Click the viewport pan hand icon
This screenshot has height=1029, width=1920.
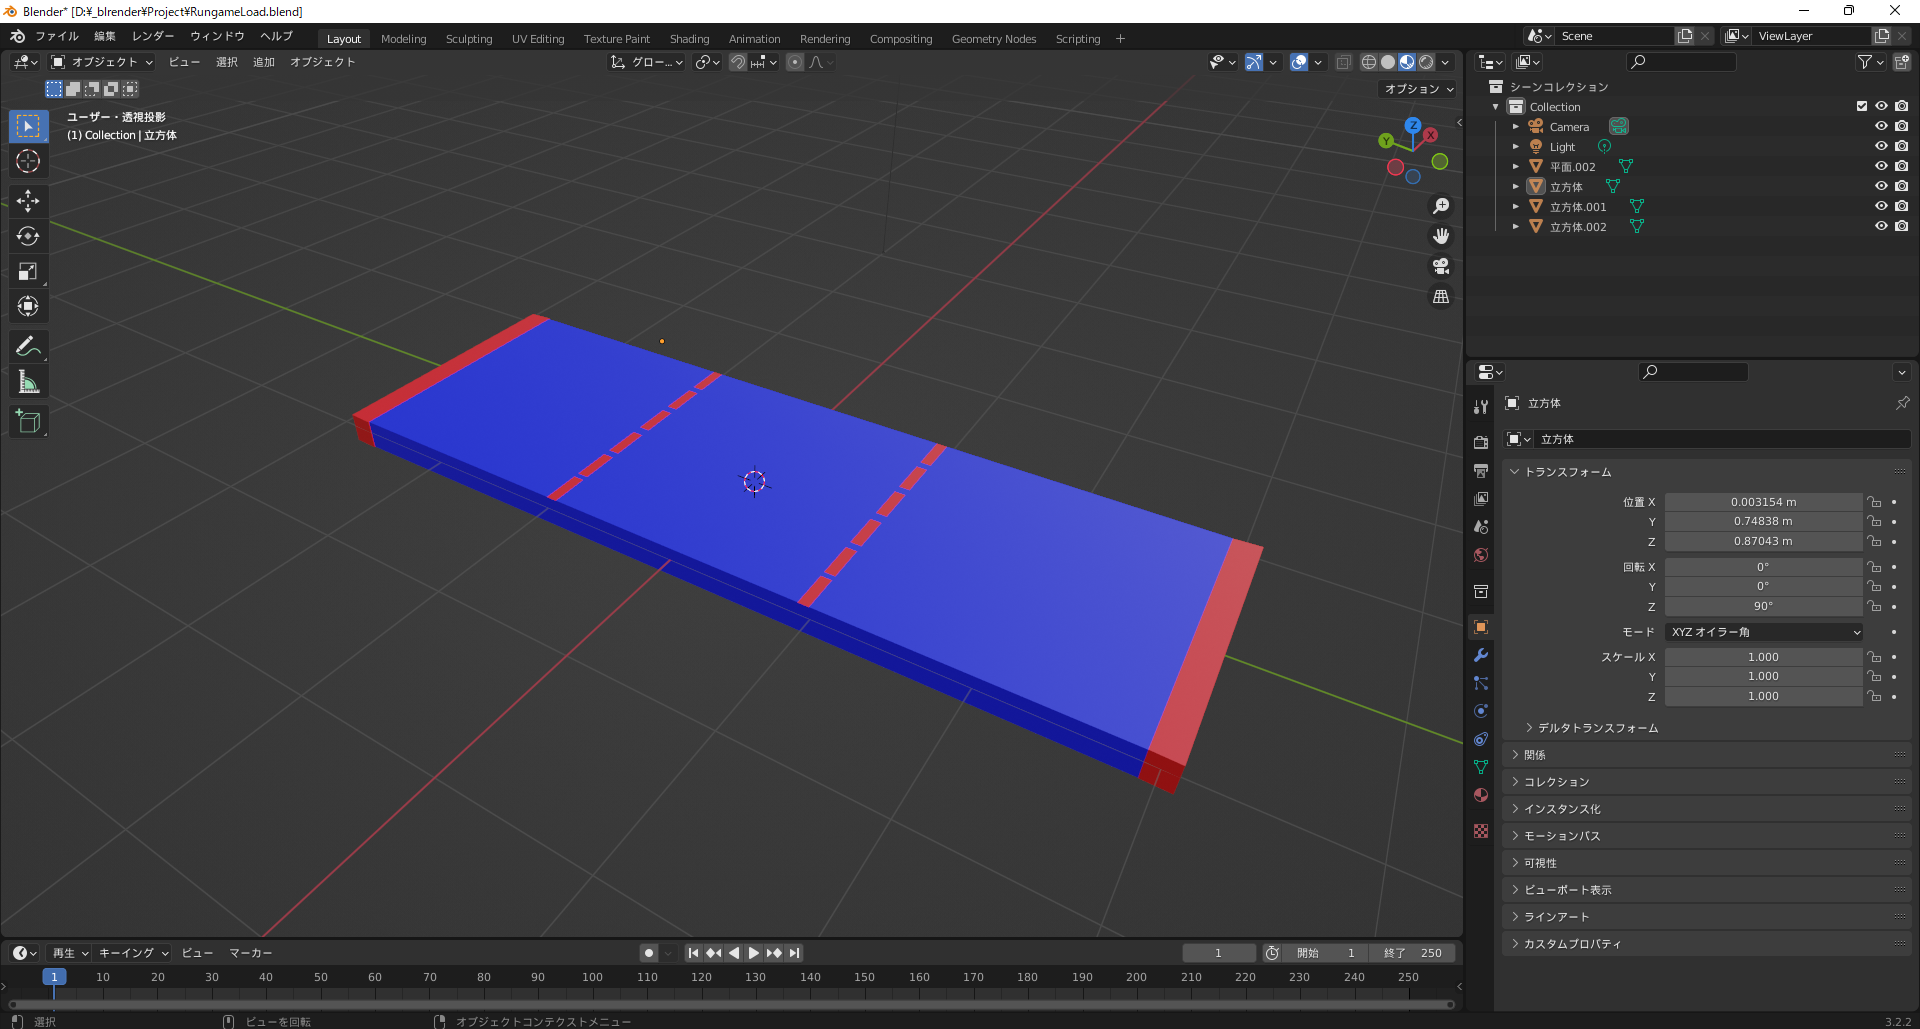[x=1441, y=236]
